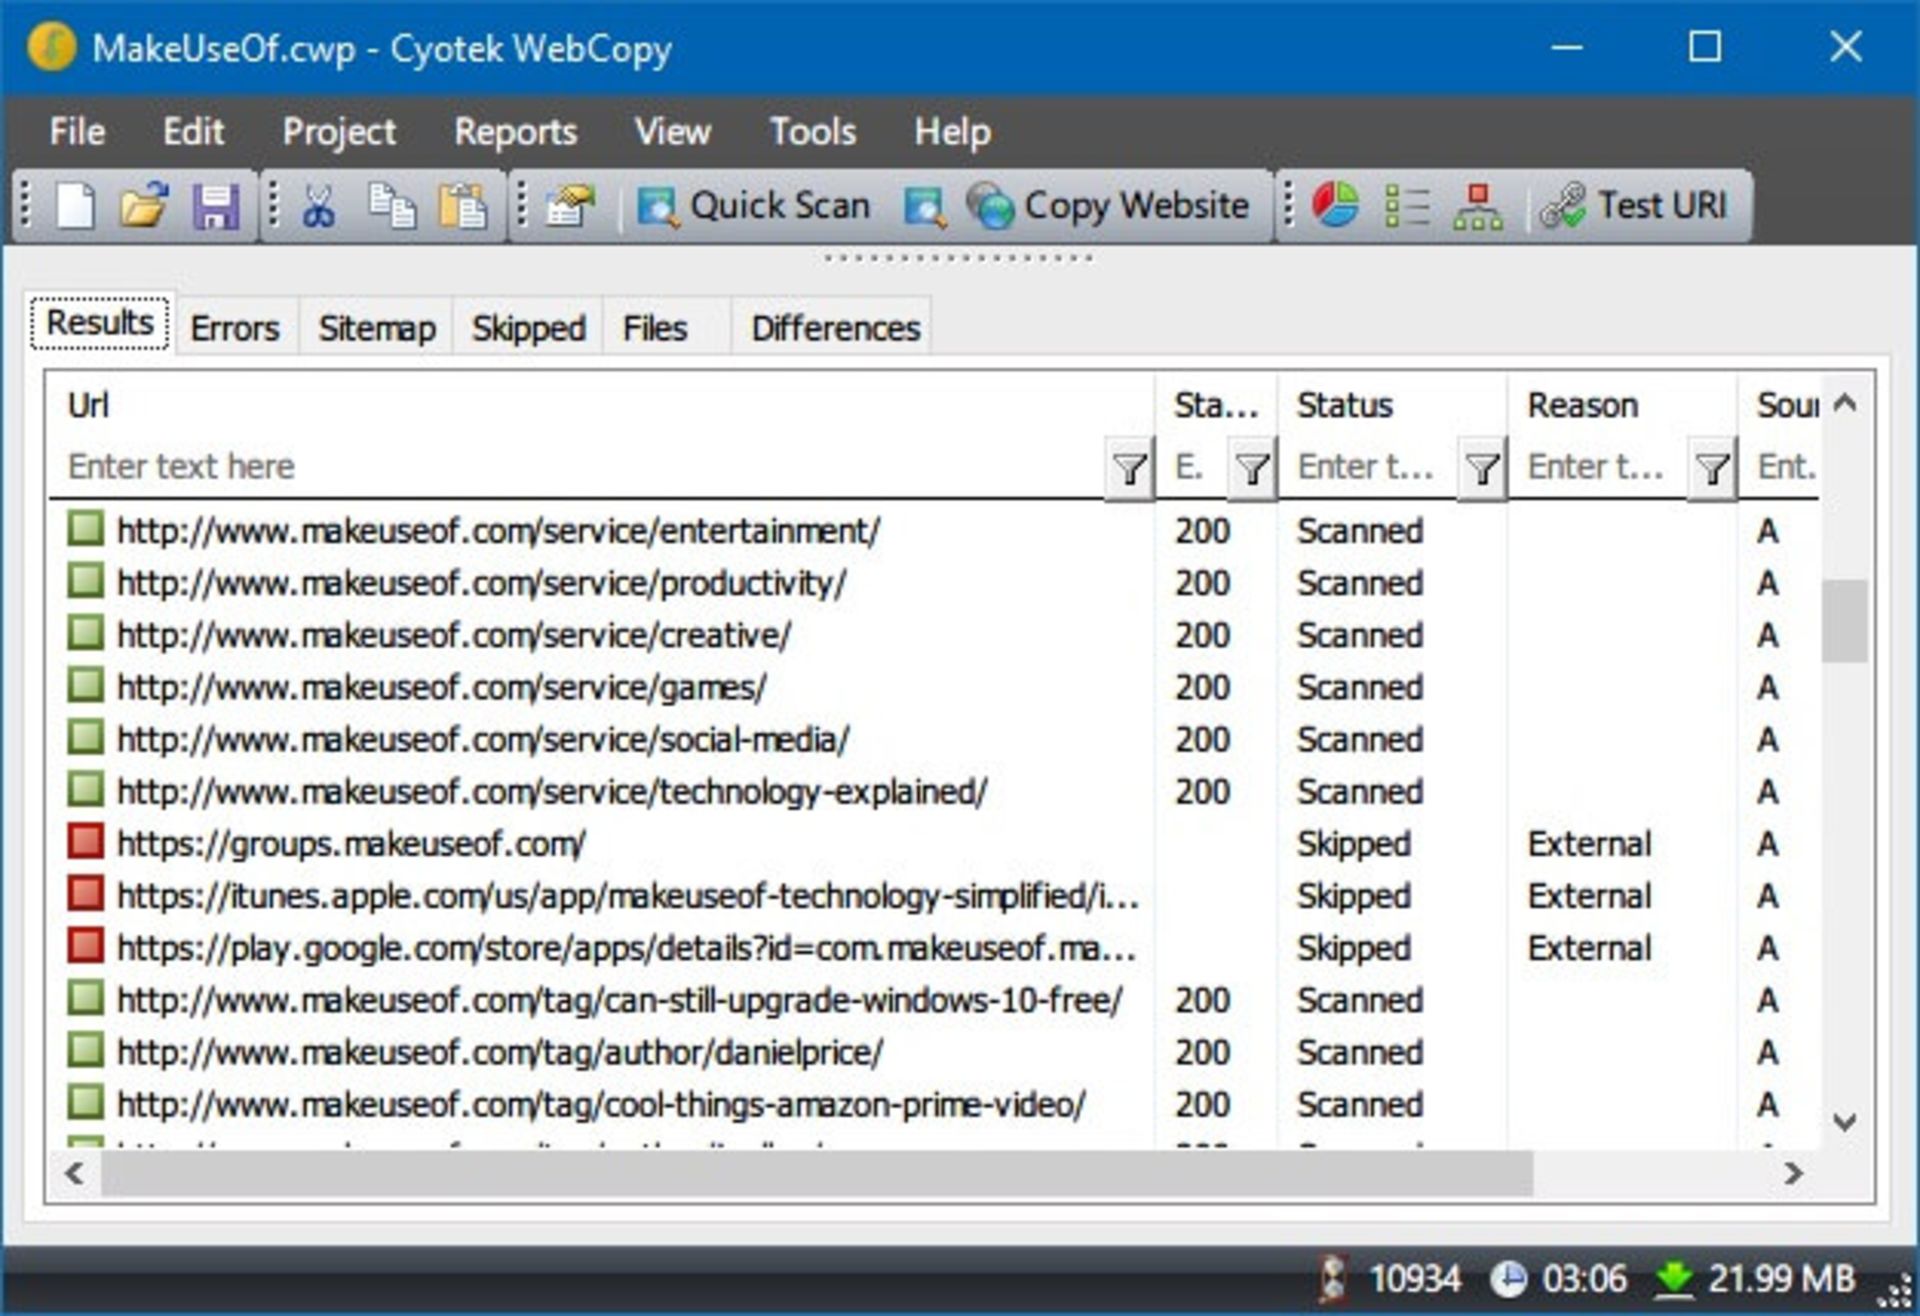Switch to the Sitemap tab
This screenshot has width=1920, height=1316.
pos(377,328)
